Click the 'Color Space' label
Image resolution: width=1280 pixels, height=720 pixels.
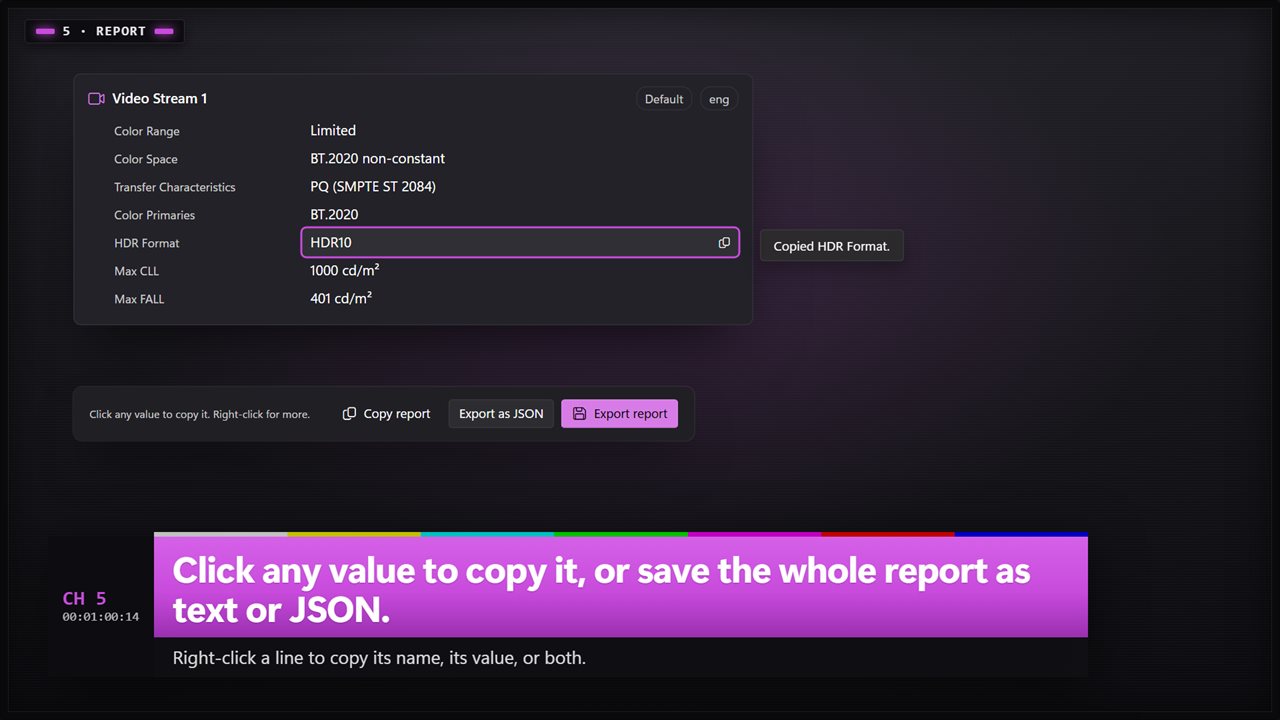pyautogui.click(x=146, y=159)
